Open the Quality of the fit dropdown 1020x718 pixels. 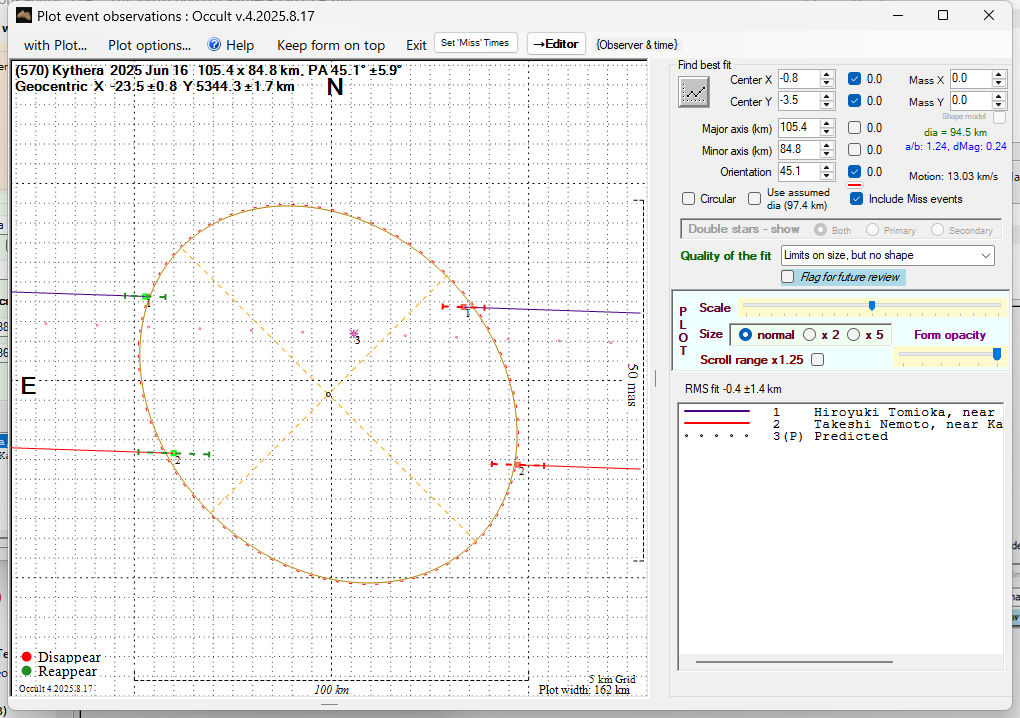pos(986,256)
